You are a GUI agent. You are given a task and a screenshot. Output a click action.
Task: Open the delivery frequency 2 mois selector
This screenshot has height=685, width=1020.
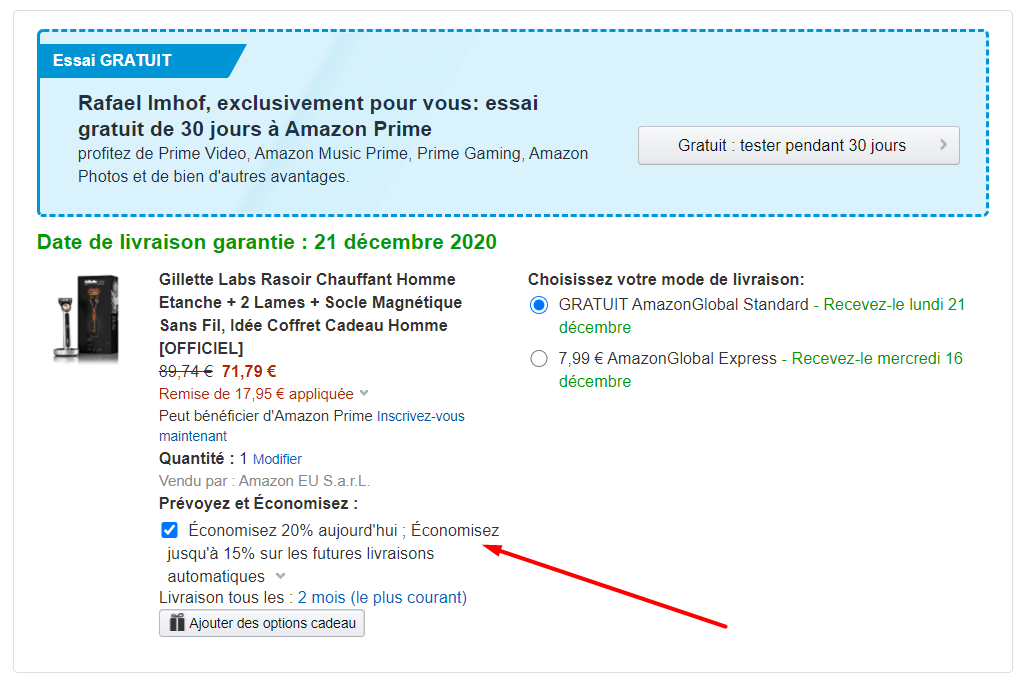pyautogui.click(x=382, y=598)
